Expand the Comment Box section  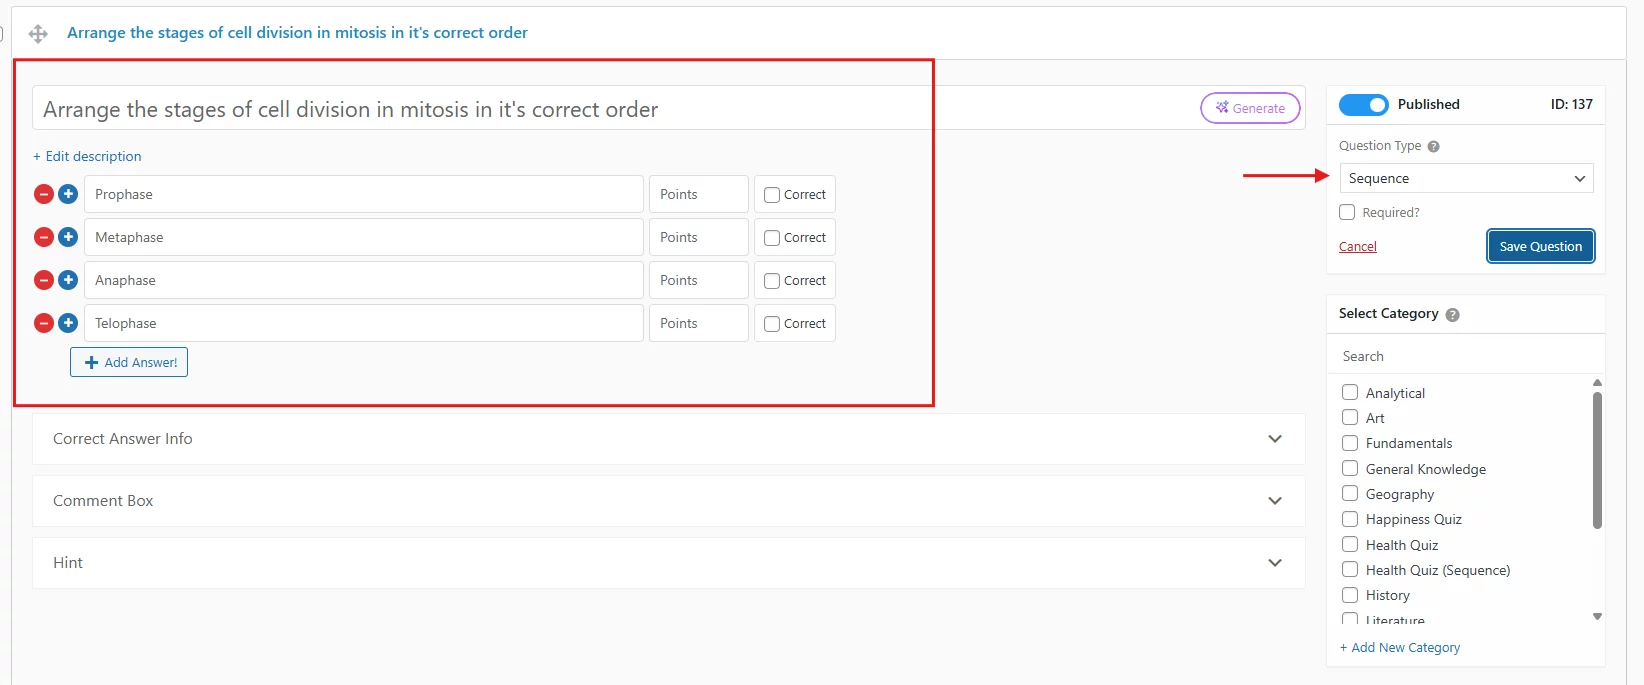[668, 501]
